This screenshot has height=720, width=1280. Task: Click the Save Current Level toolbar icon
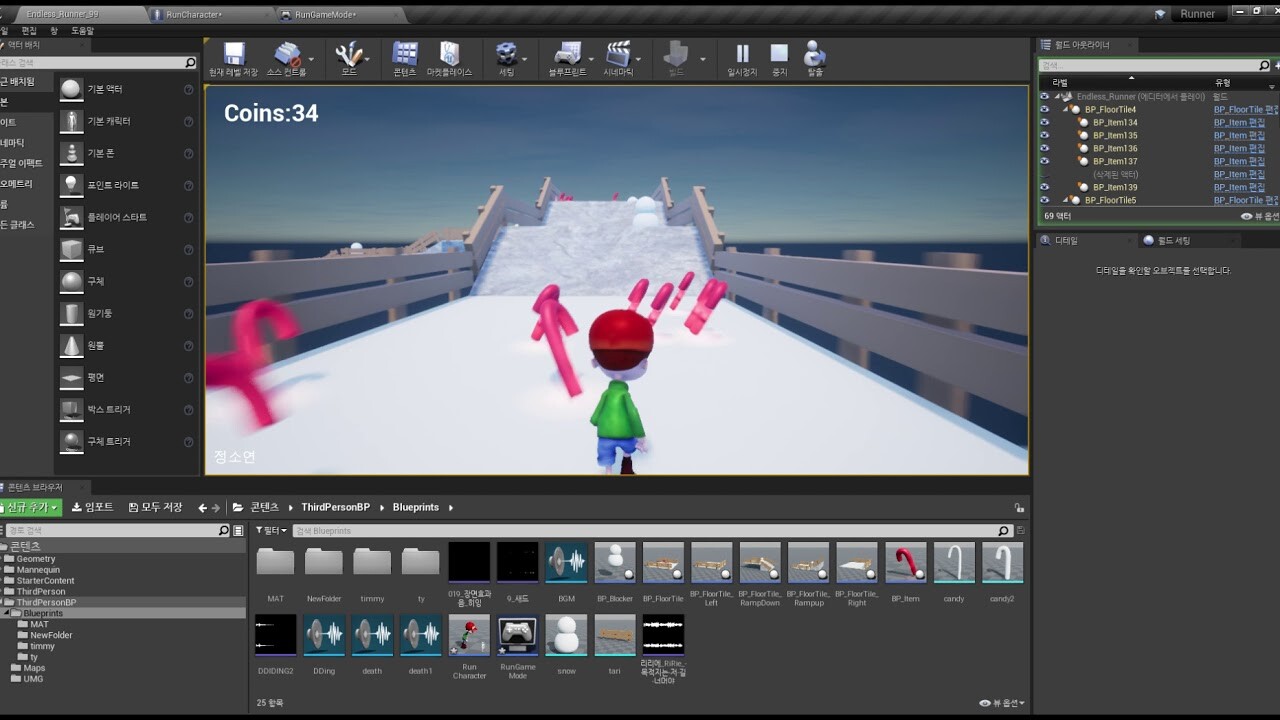click(x=233, y=56)
